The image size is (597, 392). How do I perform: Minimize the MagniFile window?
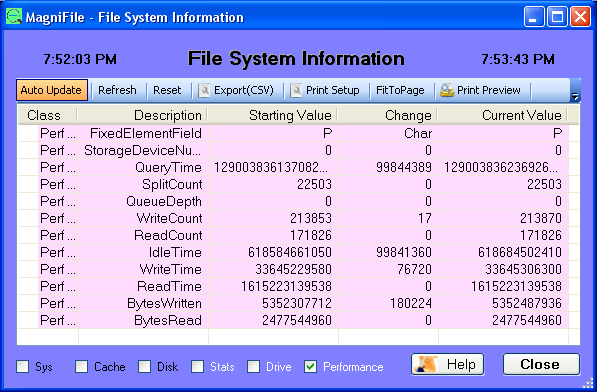[x=533, y=17]
